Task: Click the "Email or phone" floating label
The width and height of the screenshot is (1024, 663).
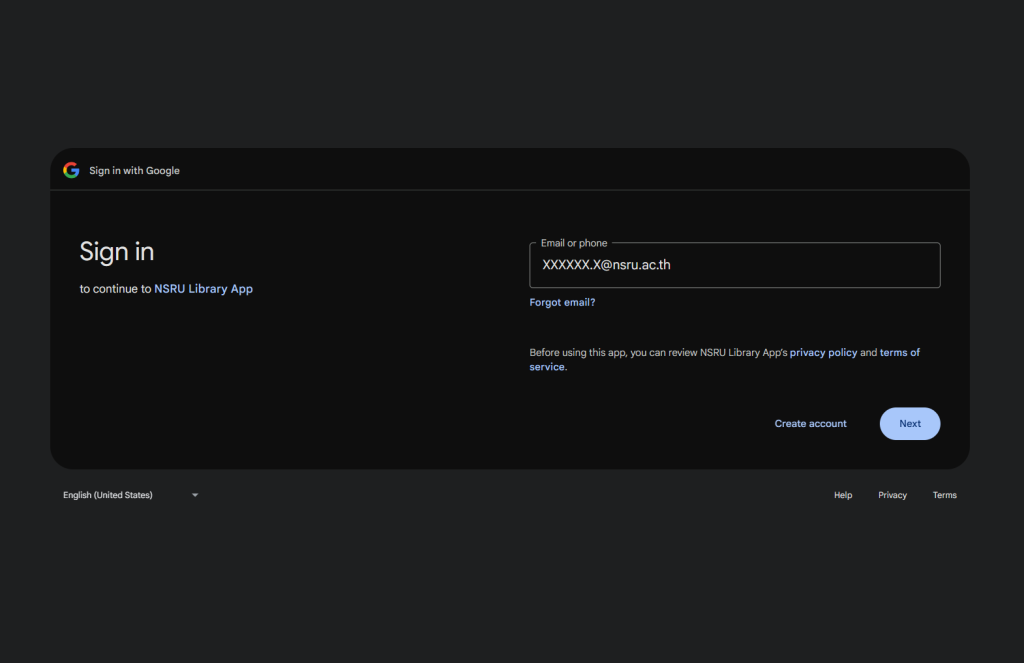Action: (573, 243)
